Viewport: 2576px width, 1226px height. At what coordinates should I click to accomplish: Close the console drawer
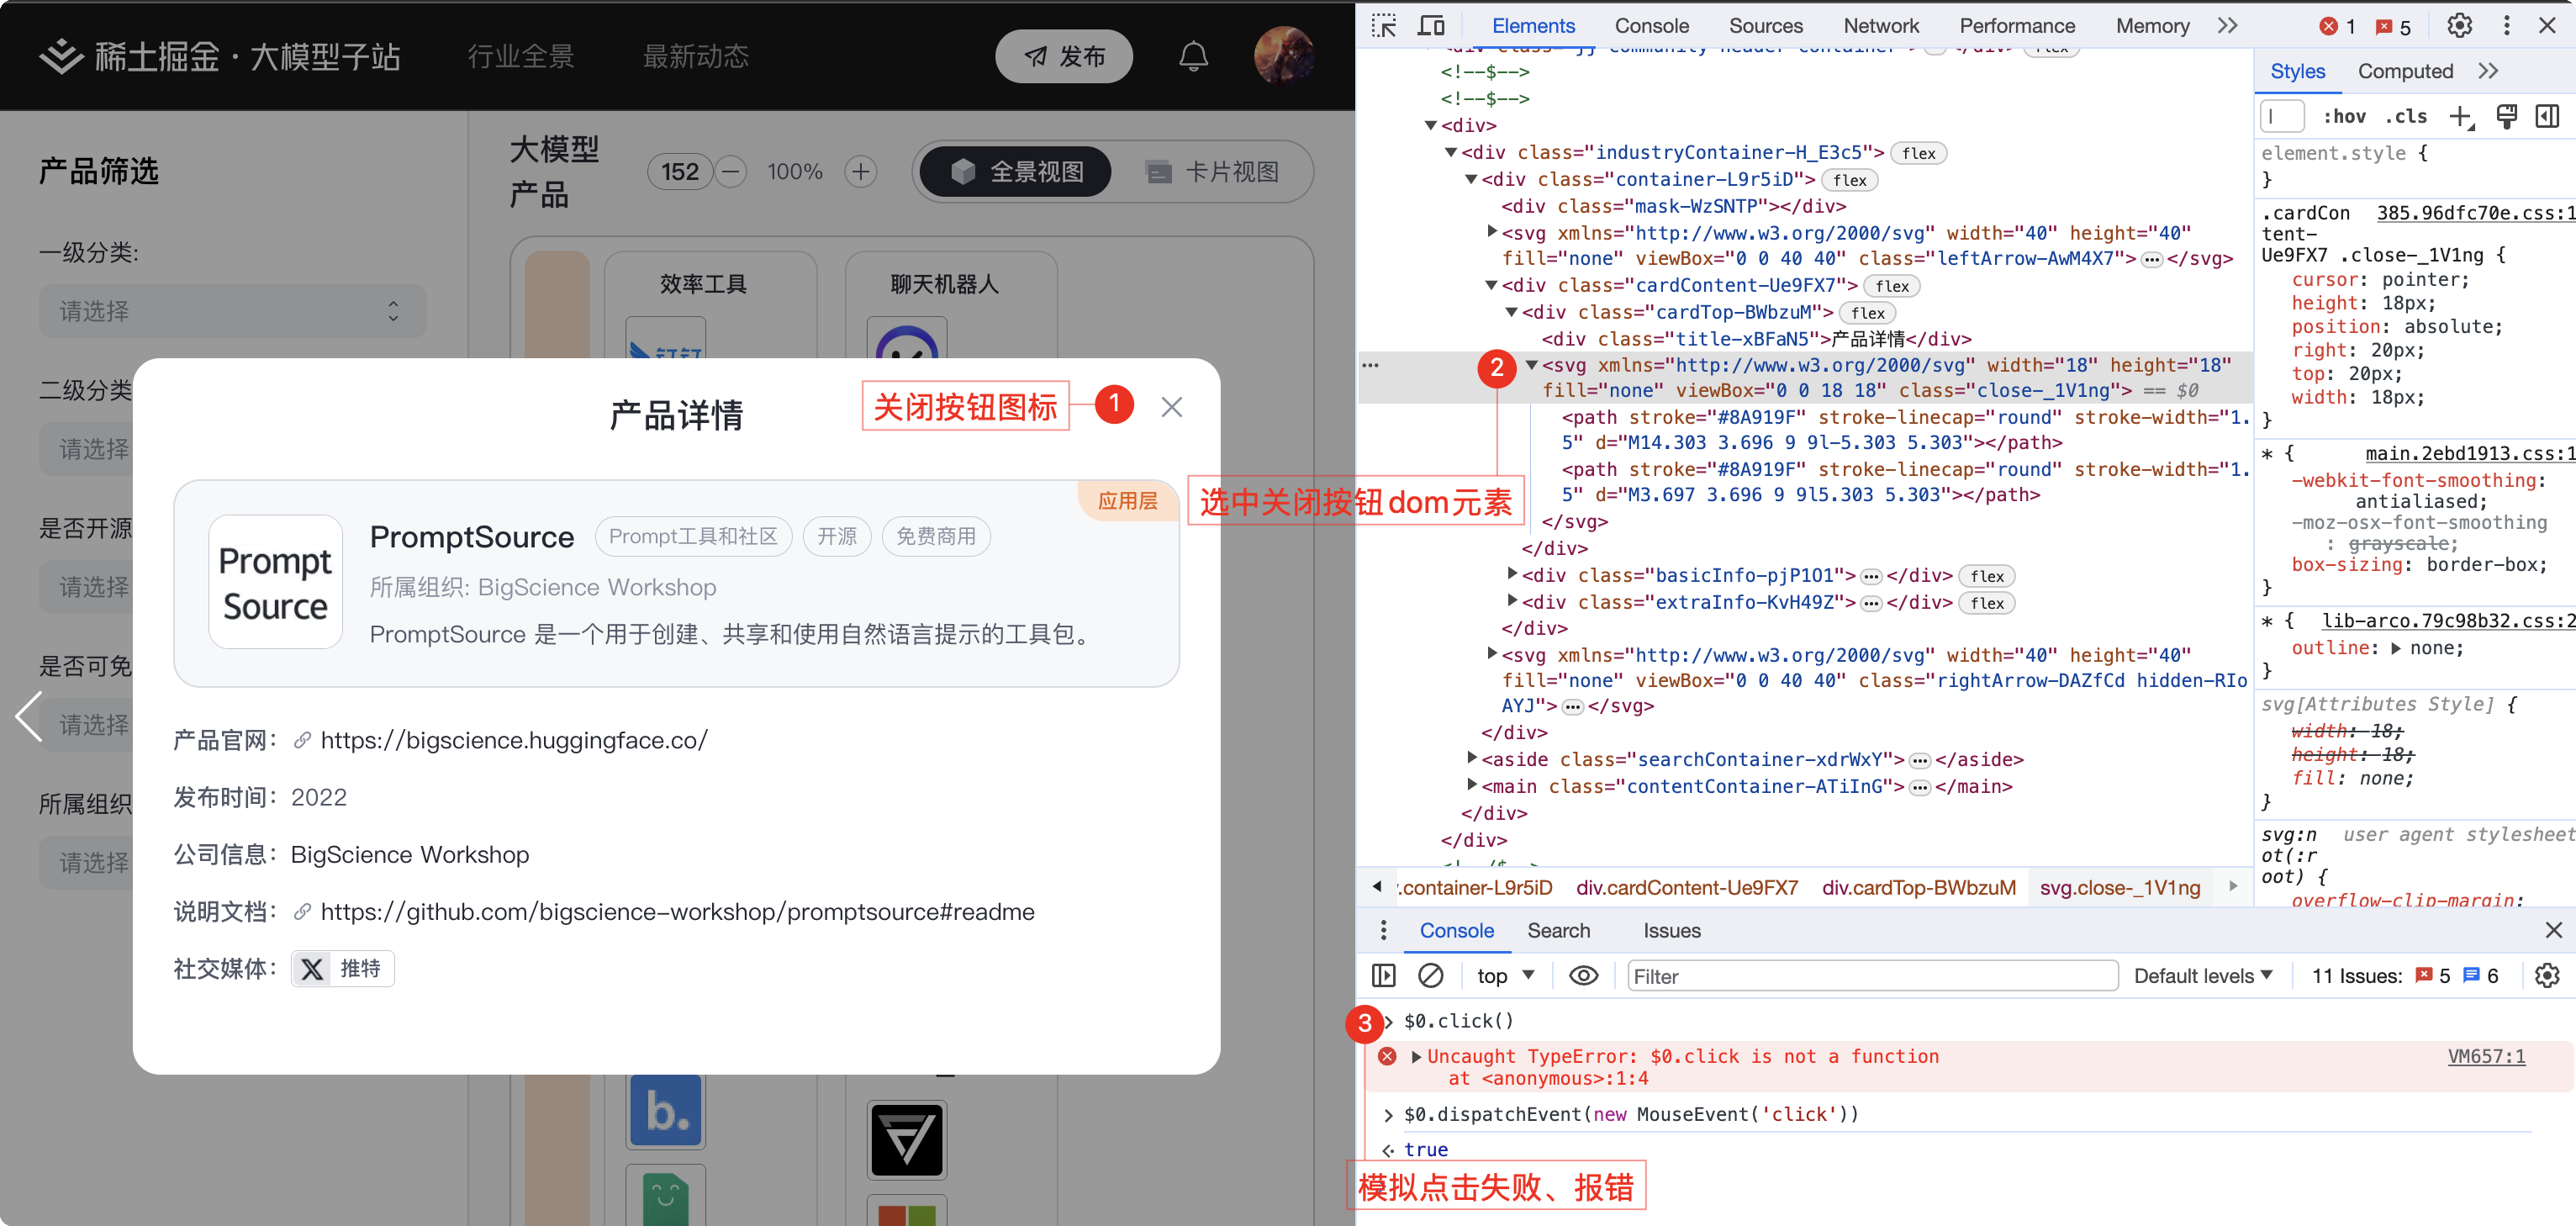(x=2553, y=930)
